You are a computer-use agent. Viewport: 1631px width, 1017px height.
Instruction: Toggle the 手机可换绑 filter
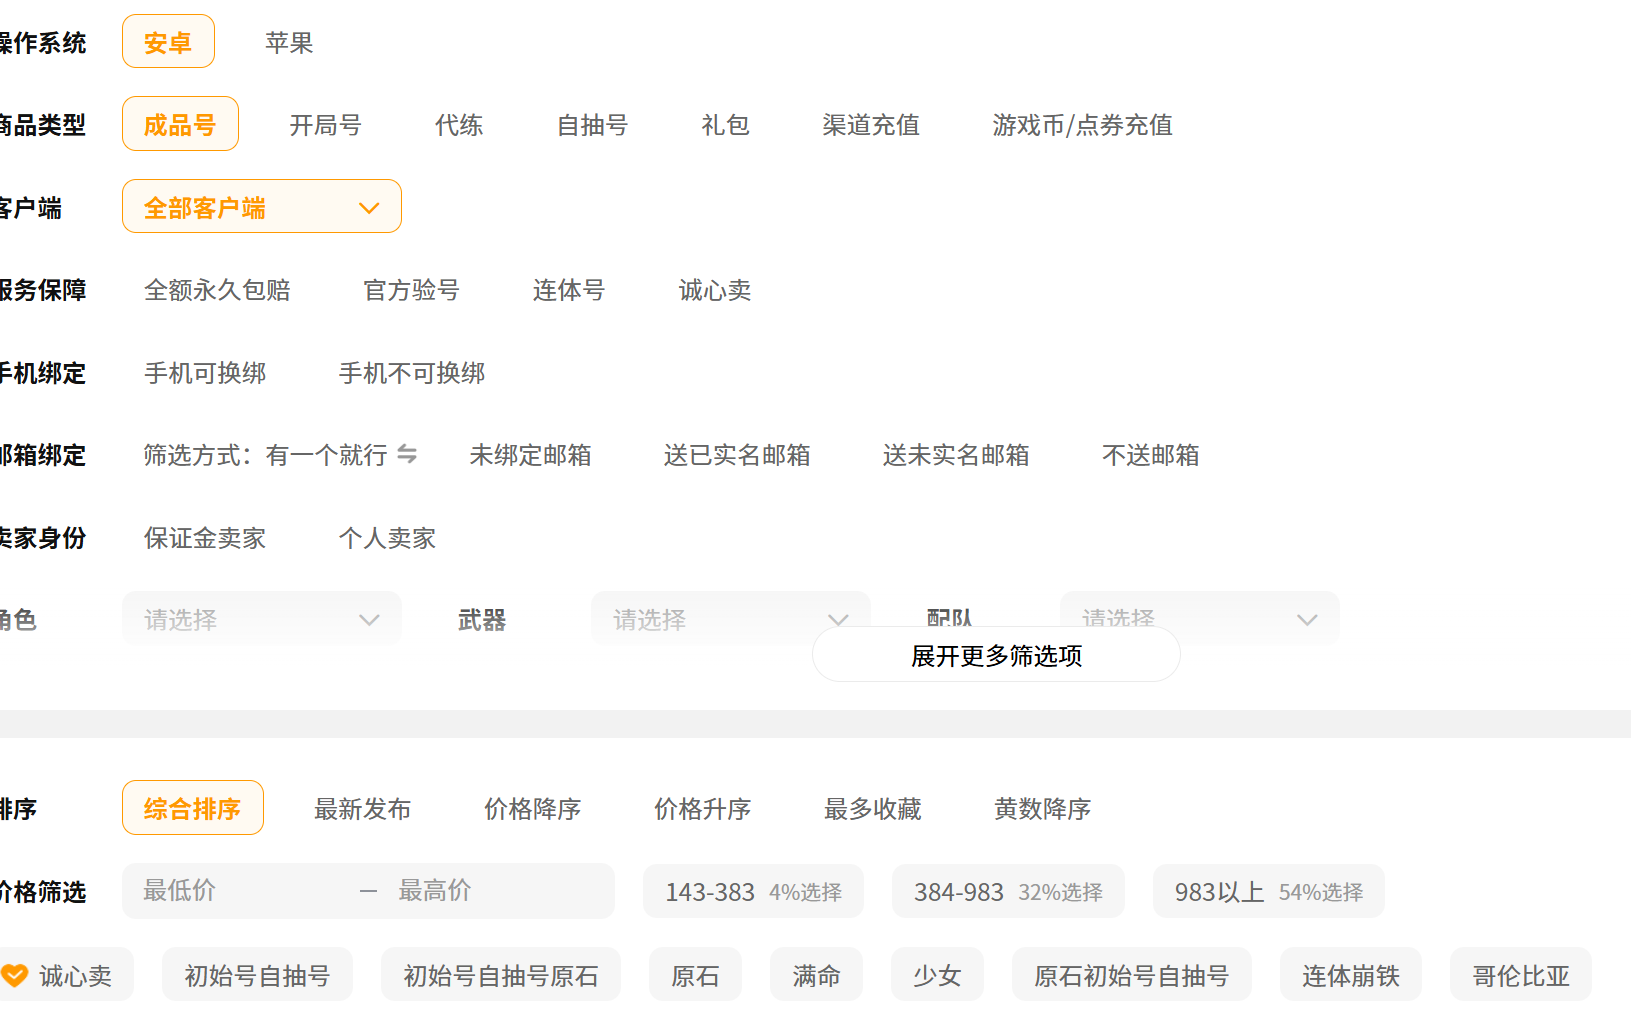pos(205,373)
